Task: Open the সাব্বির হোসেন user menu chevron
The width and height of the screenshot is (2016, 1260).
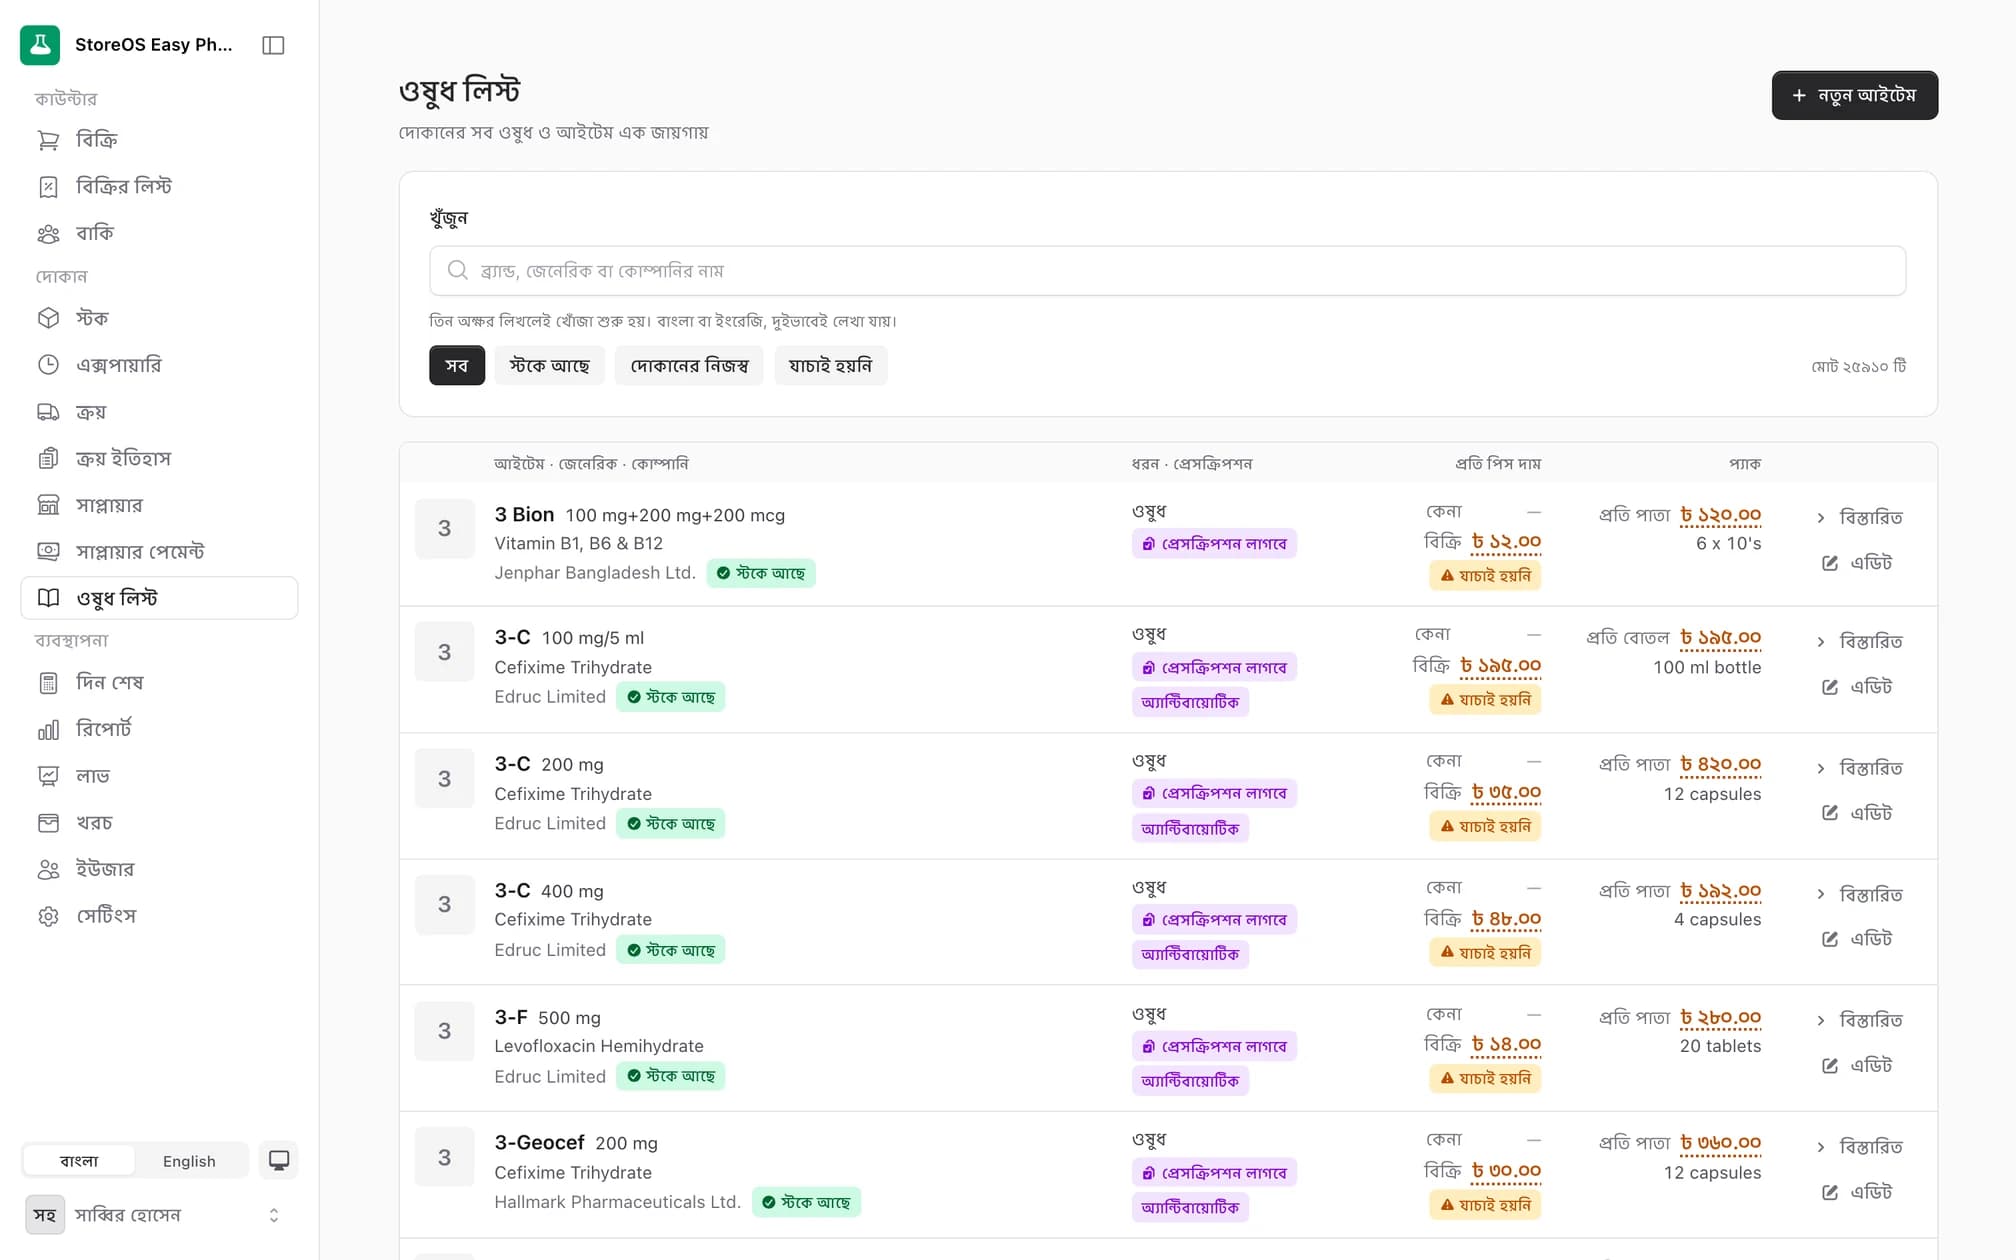Action: coord(274,1215)
